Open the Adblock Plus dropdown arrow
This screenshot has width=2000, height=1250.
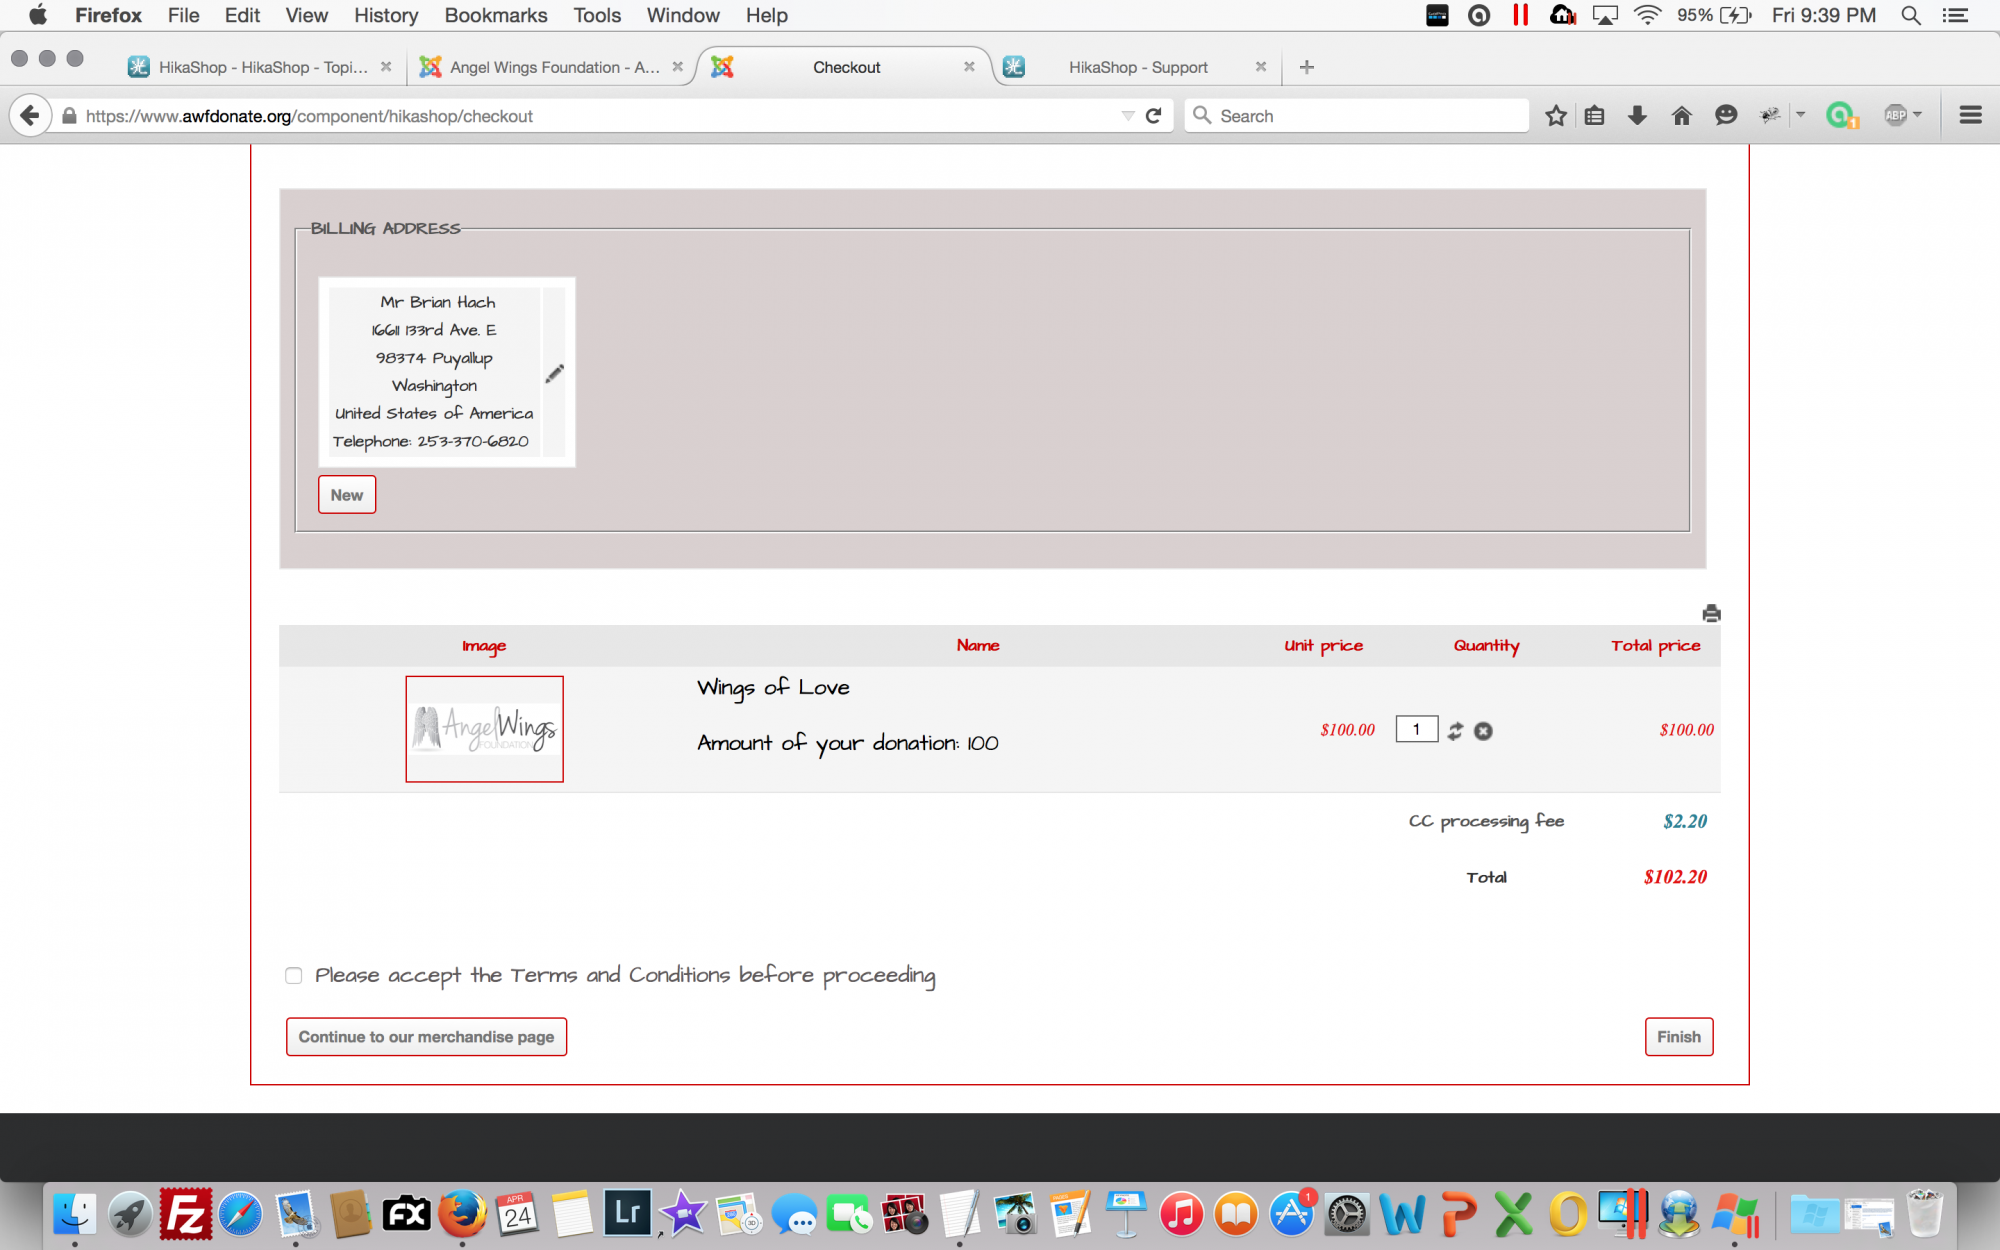[1917, 115]
